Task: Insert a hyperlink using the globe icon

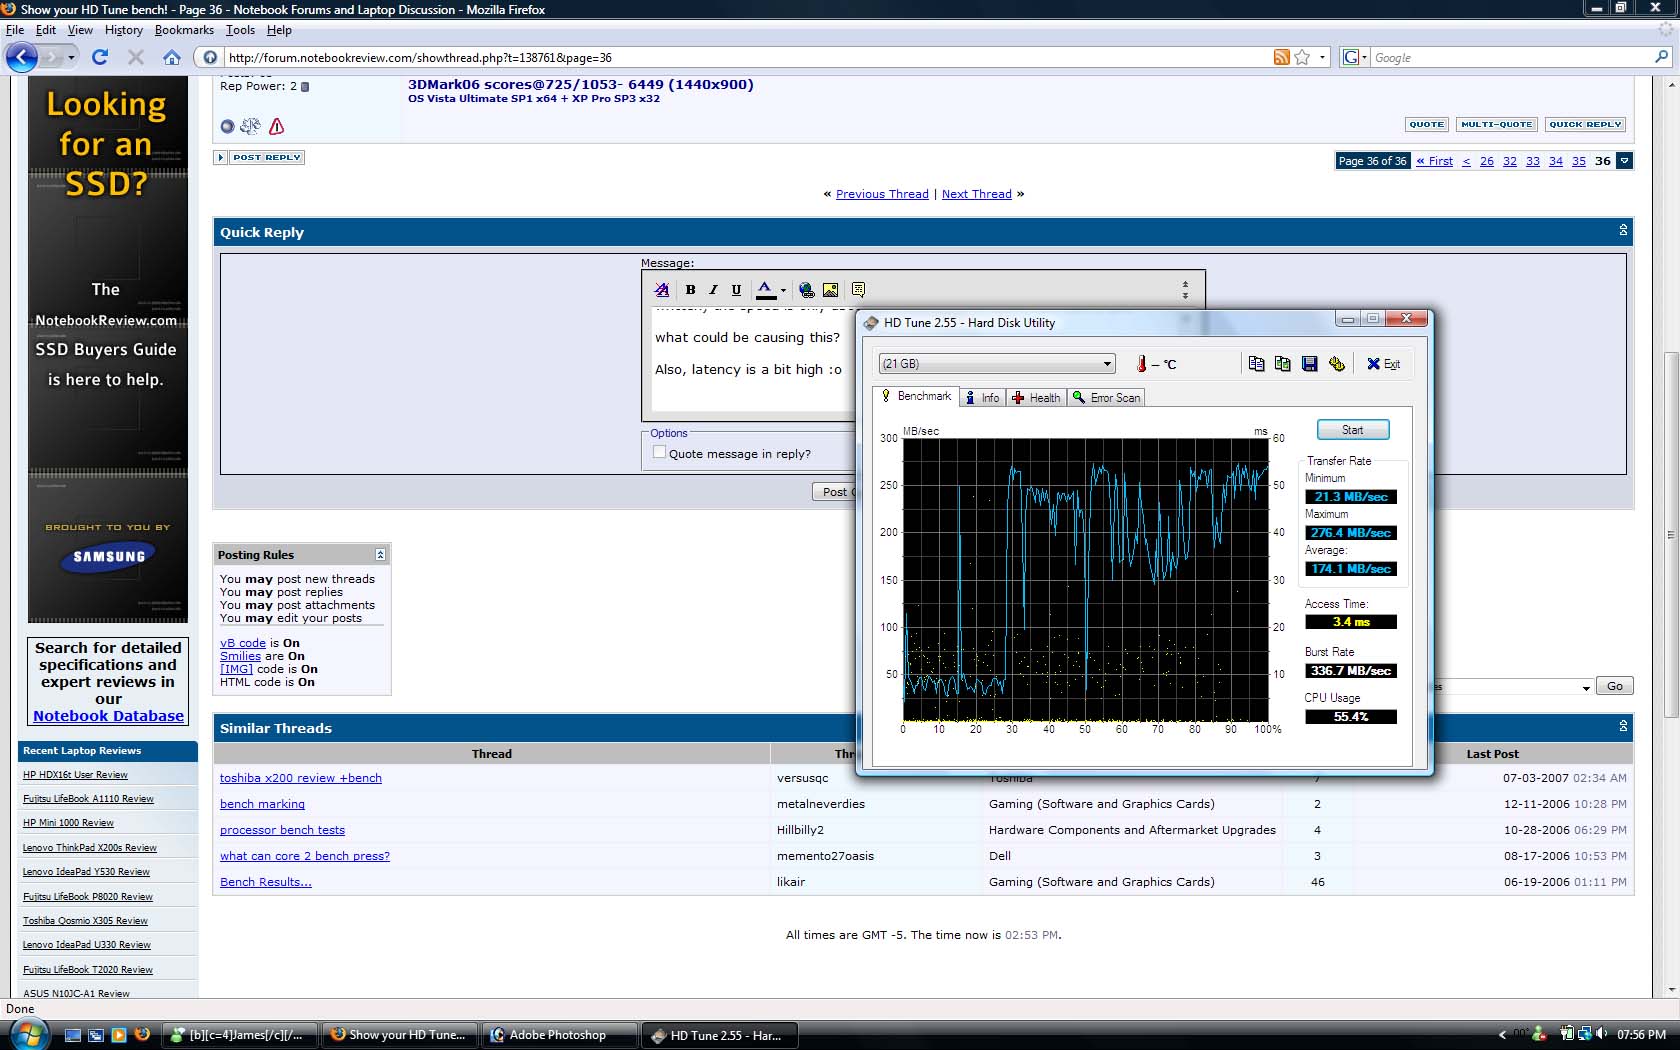Action: pyautogui.click(x=807, y=290)
